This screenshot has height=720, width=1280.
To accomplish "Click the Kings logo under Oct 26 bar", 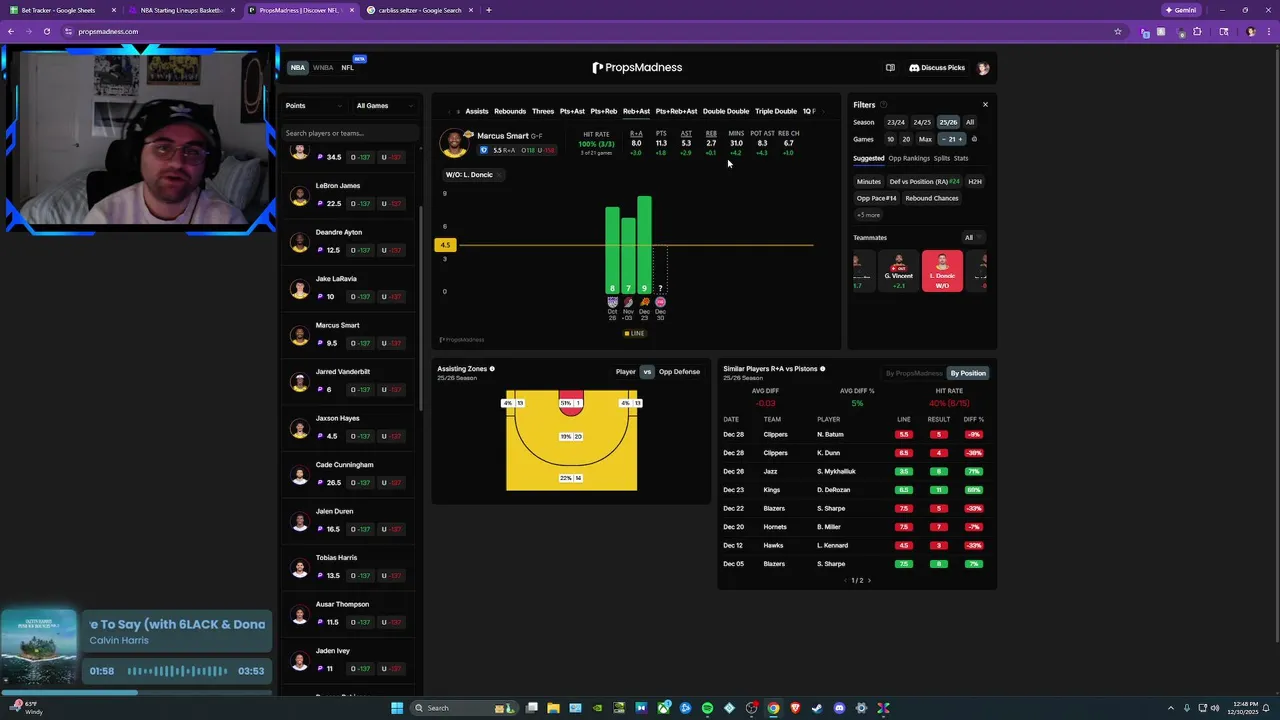I will (613, 302).
